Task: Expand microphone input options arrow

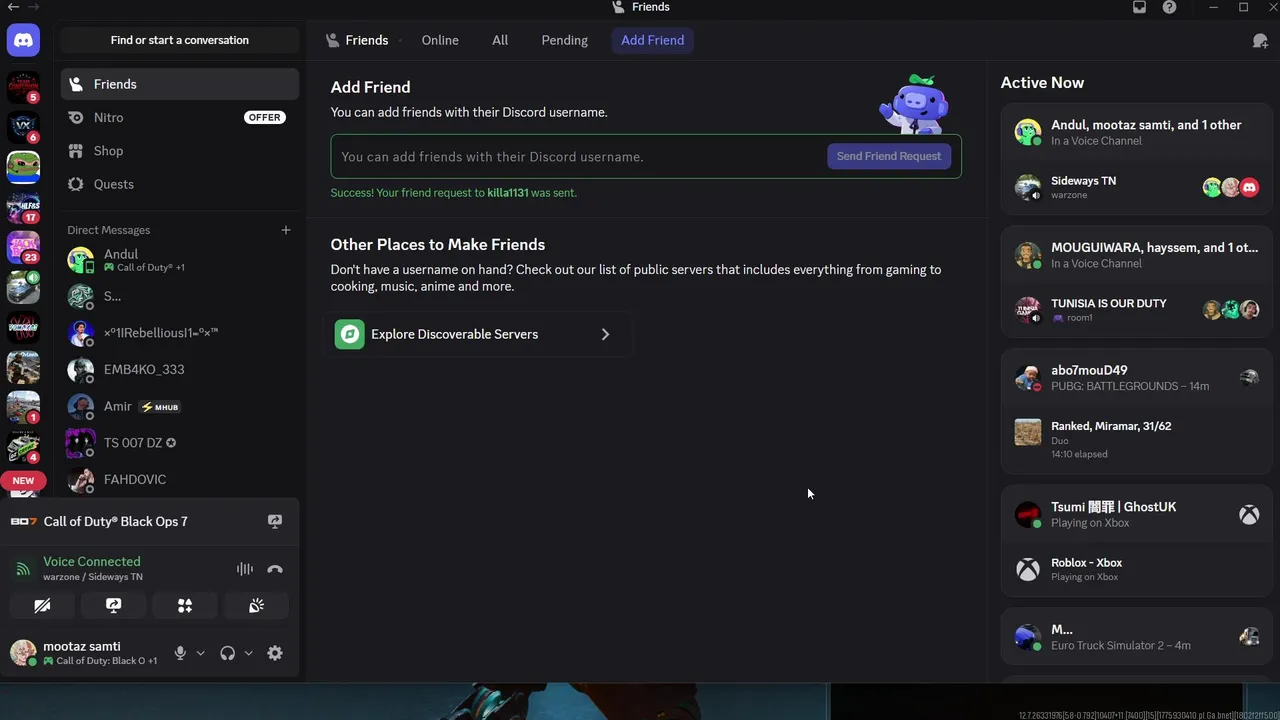Action: point(200,653)
